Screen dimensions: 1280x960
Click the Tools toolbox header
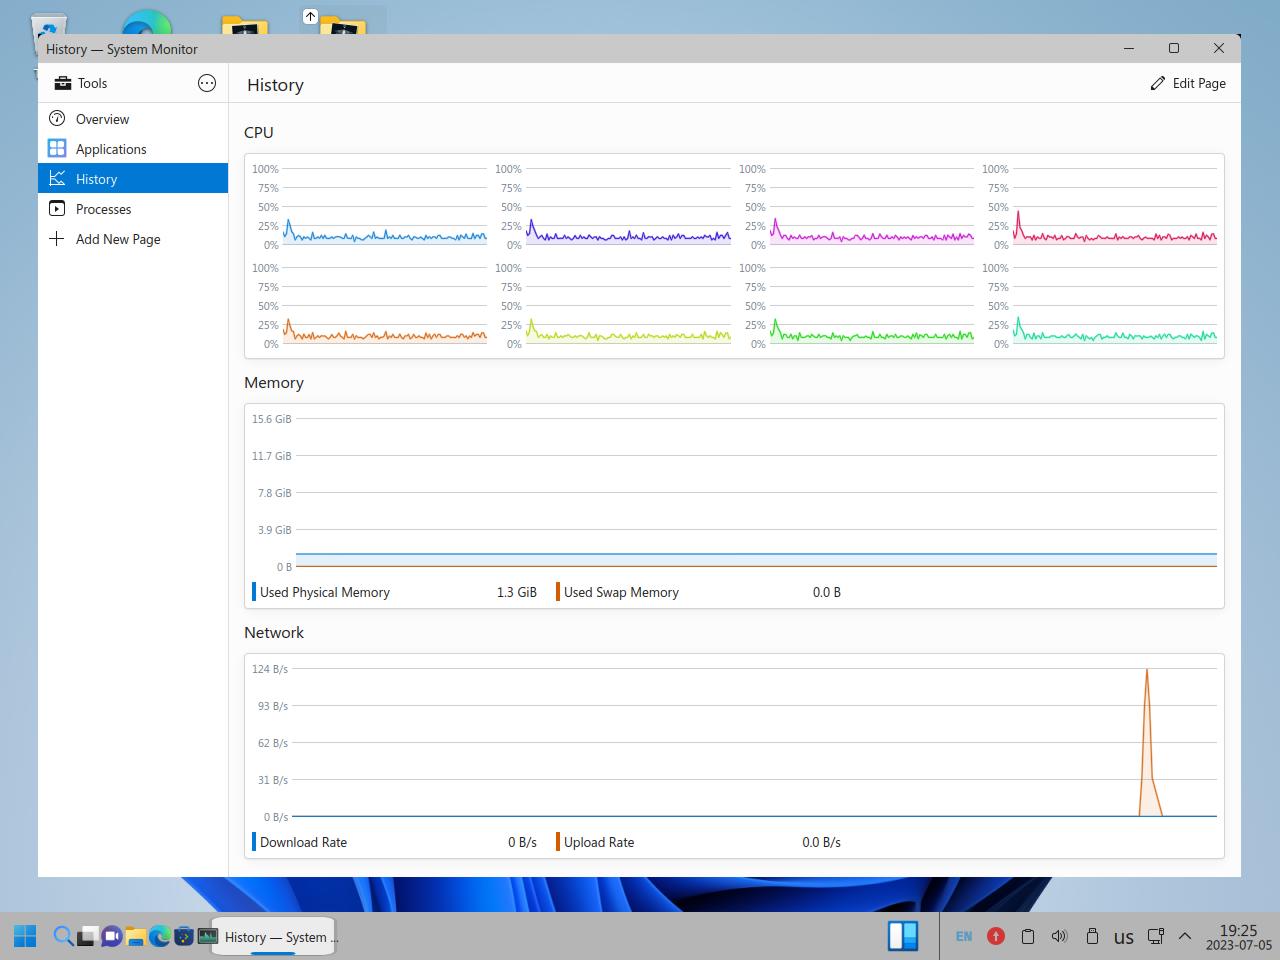point(82,83)
